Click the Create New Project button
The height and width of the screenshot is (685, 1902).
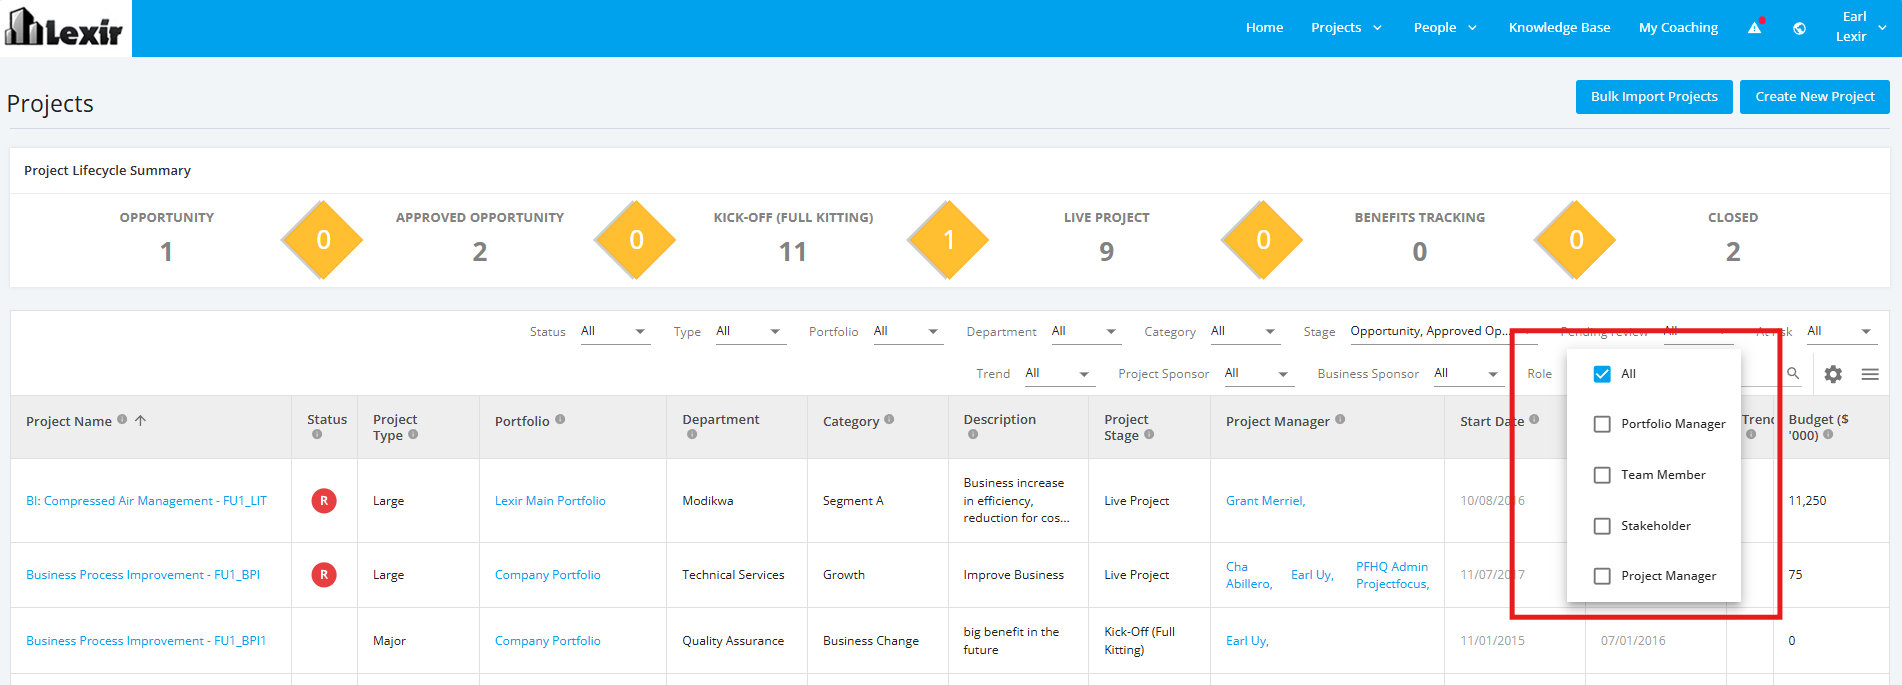[x=1815, y=97]
